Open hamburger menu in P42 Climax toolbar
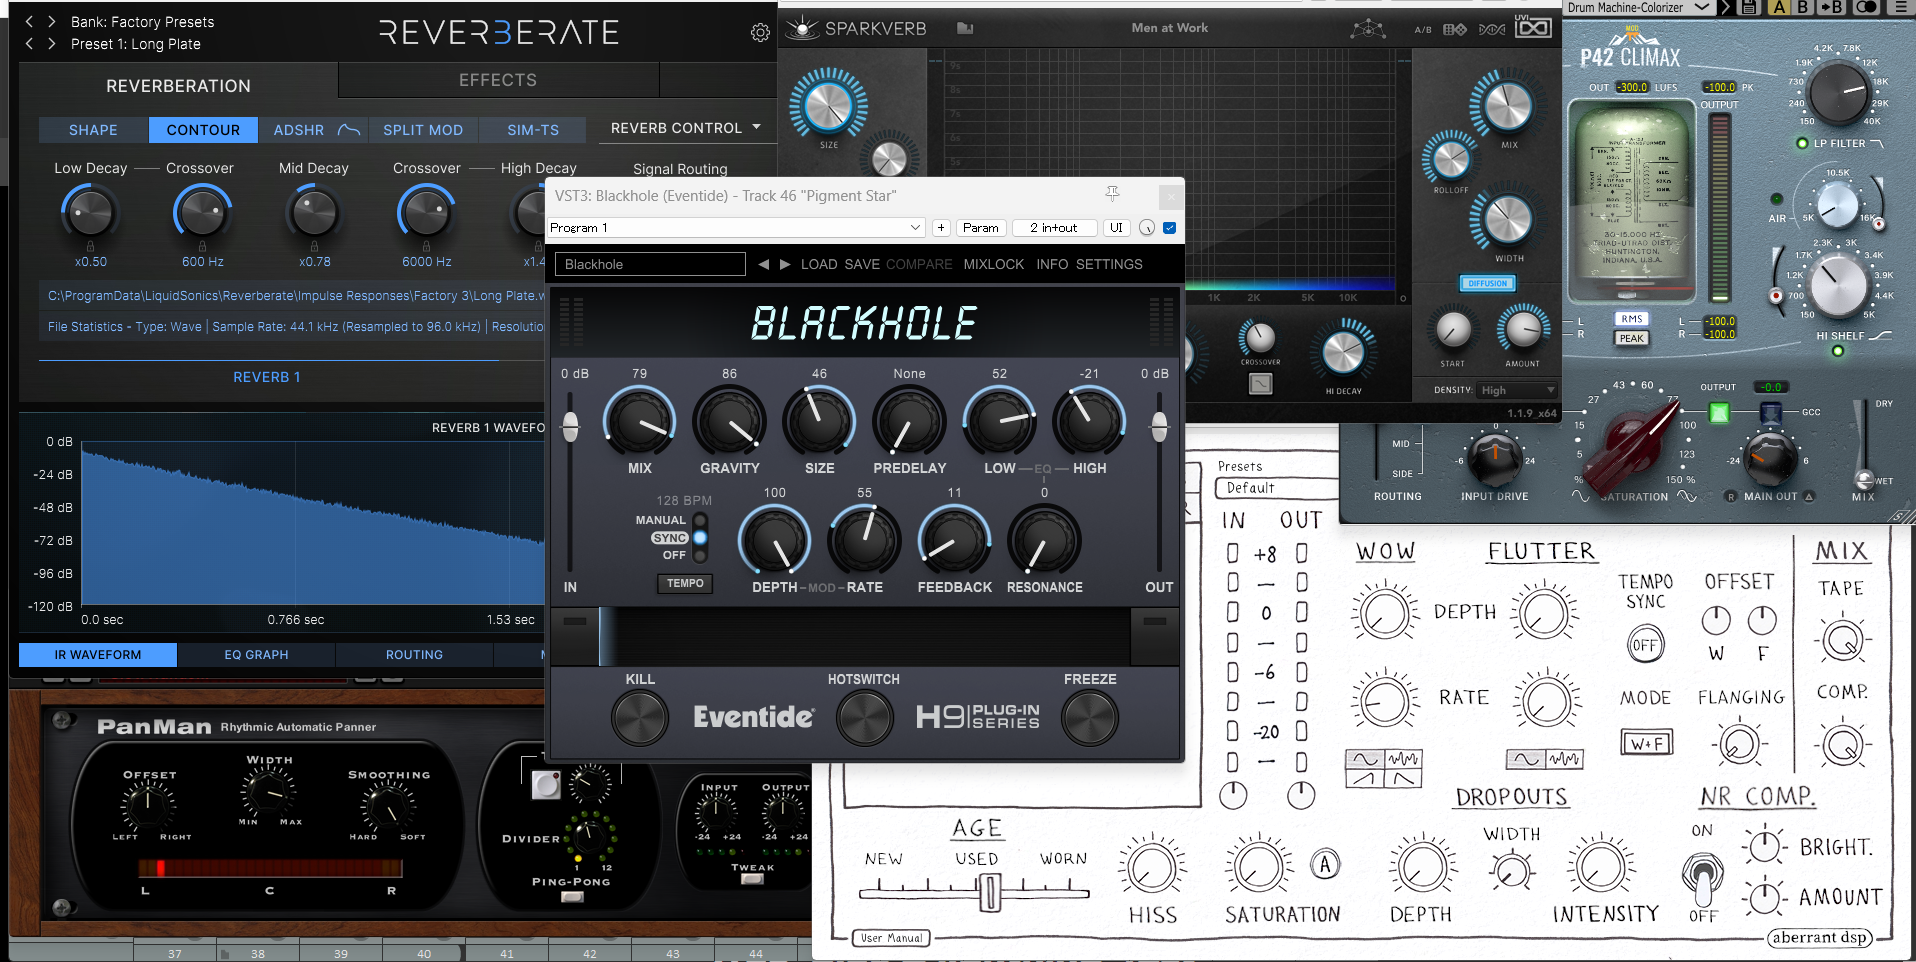 point(1902,7)
